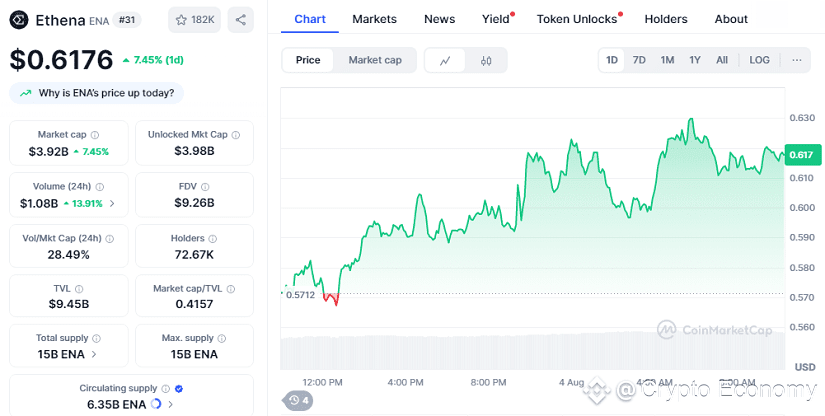Image resolution: width=825 pixels, height=416 pixels.
Task: Click the 0.4157 Market cap/TVL value
Action: (x=194, y=304)
